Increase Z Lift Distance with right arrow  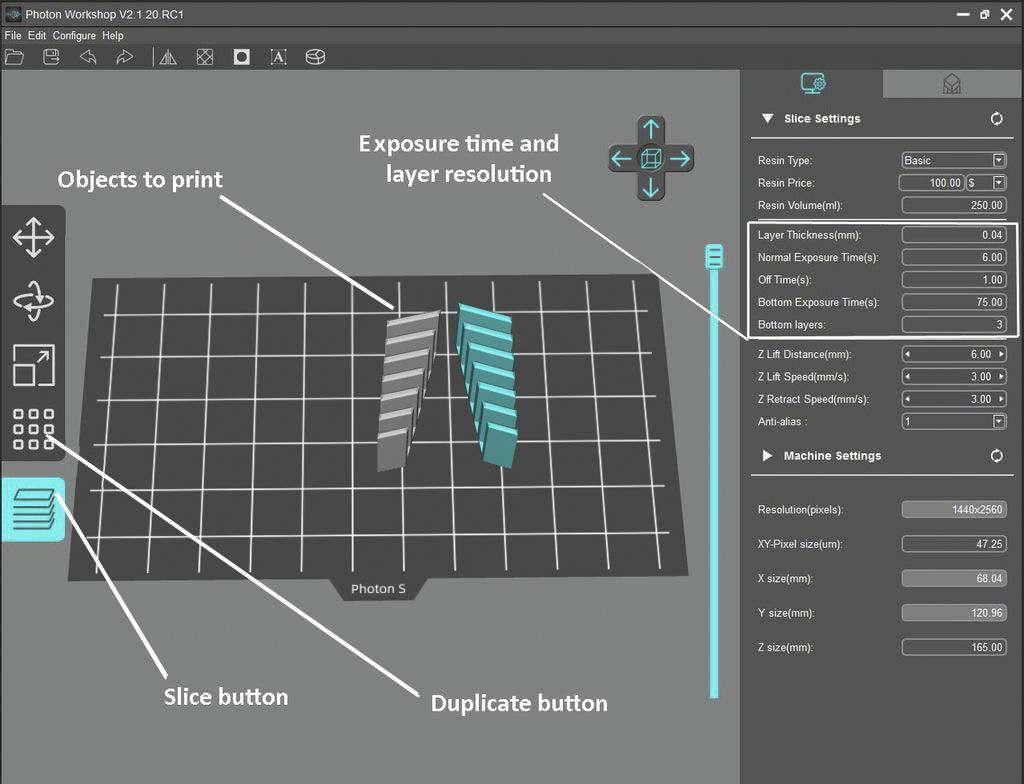click(x=1001, y=354)
